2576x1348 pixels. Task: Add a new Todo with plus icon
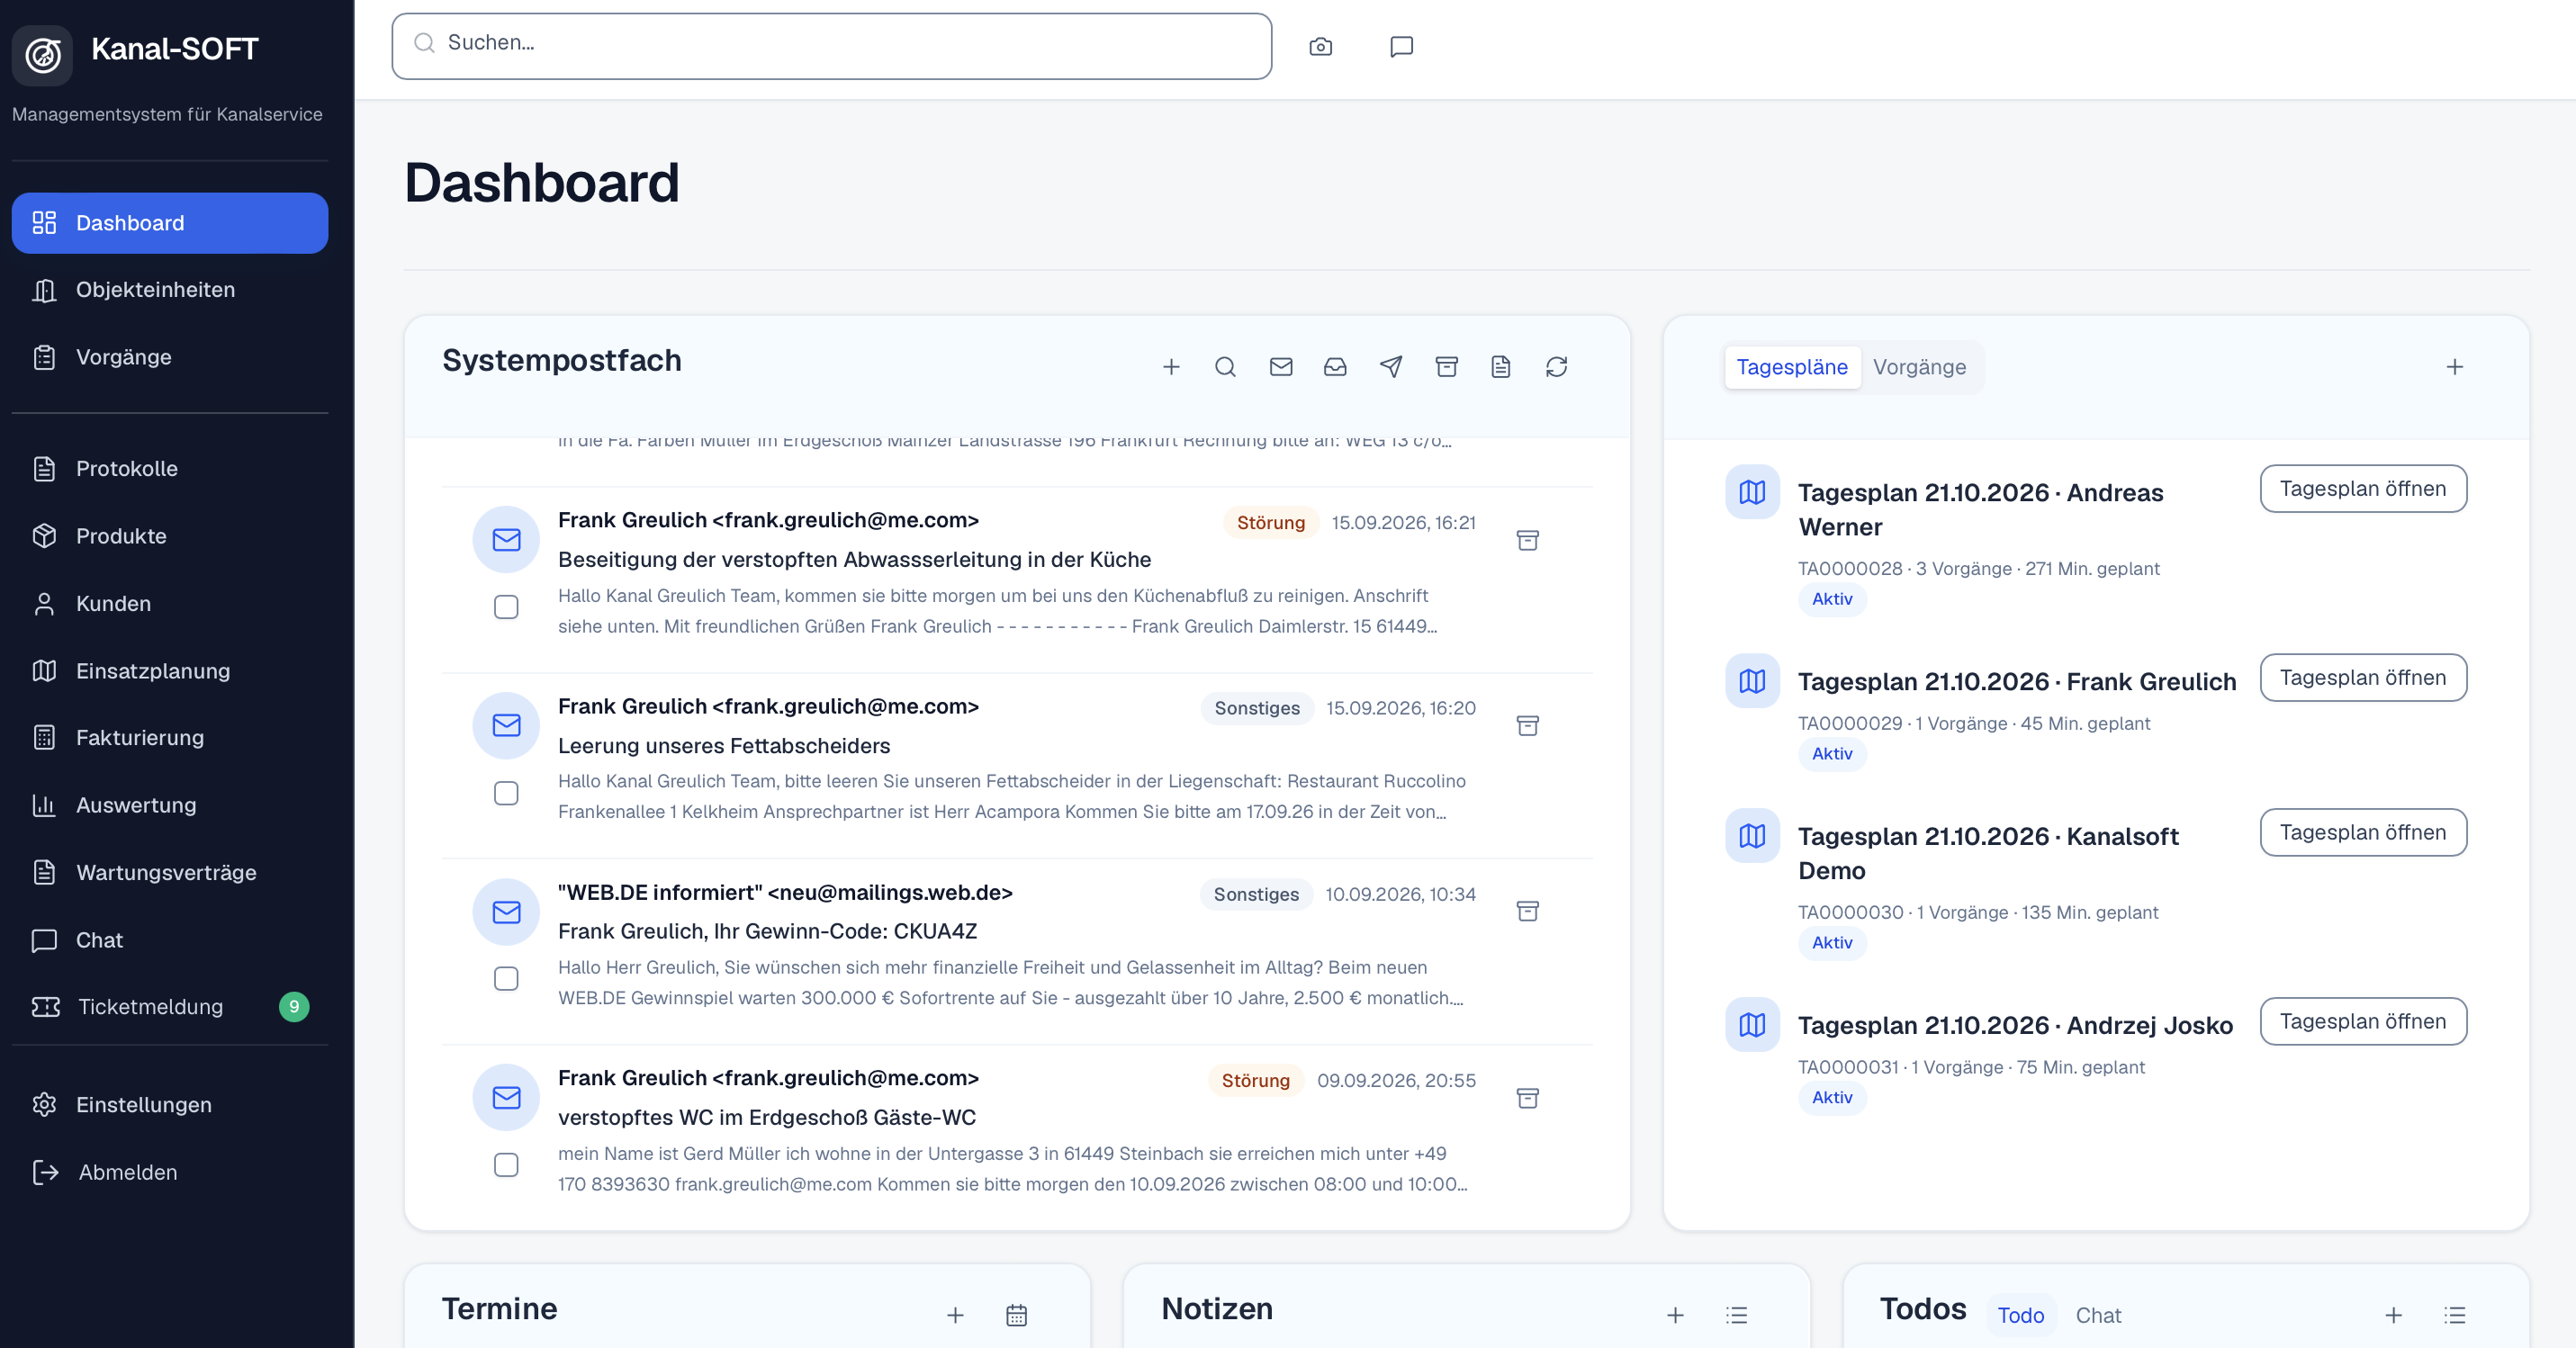[x=2393, y=1315]
